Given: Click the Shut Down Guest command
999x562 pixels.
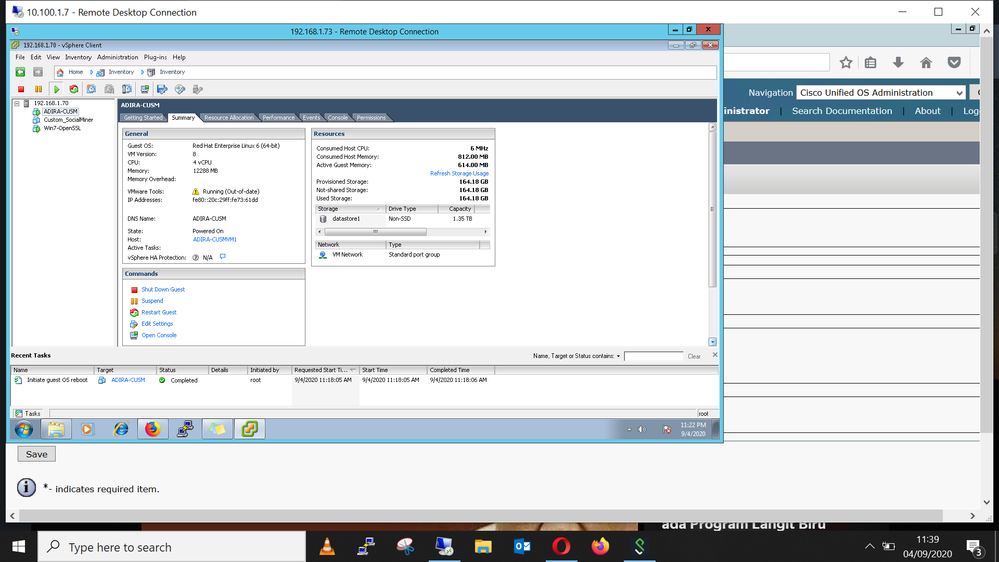Looking at the screenshot, I should pos(163,289).
